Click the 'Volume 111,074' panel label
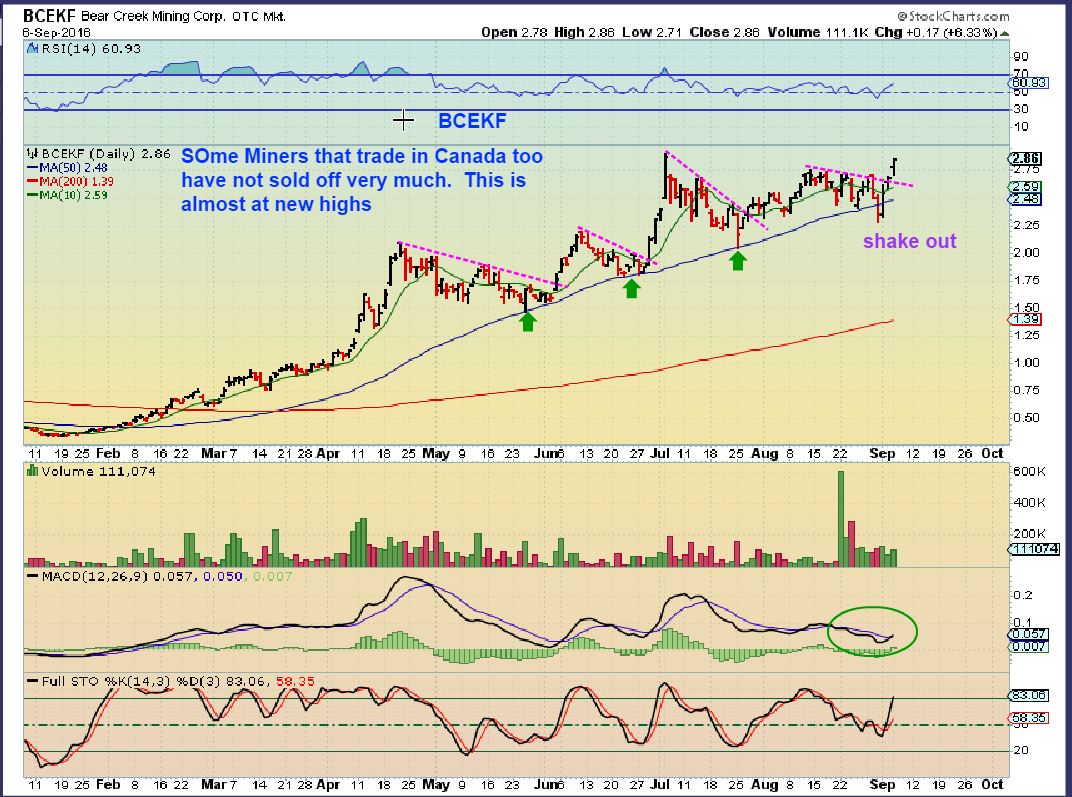The image size is (1072, 797). click(x=98, y=471)
